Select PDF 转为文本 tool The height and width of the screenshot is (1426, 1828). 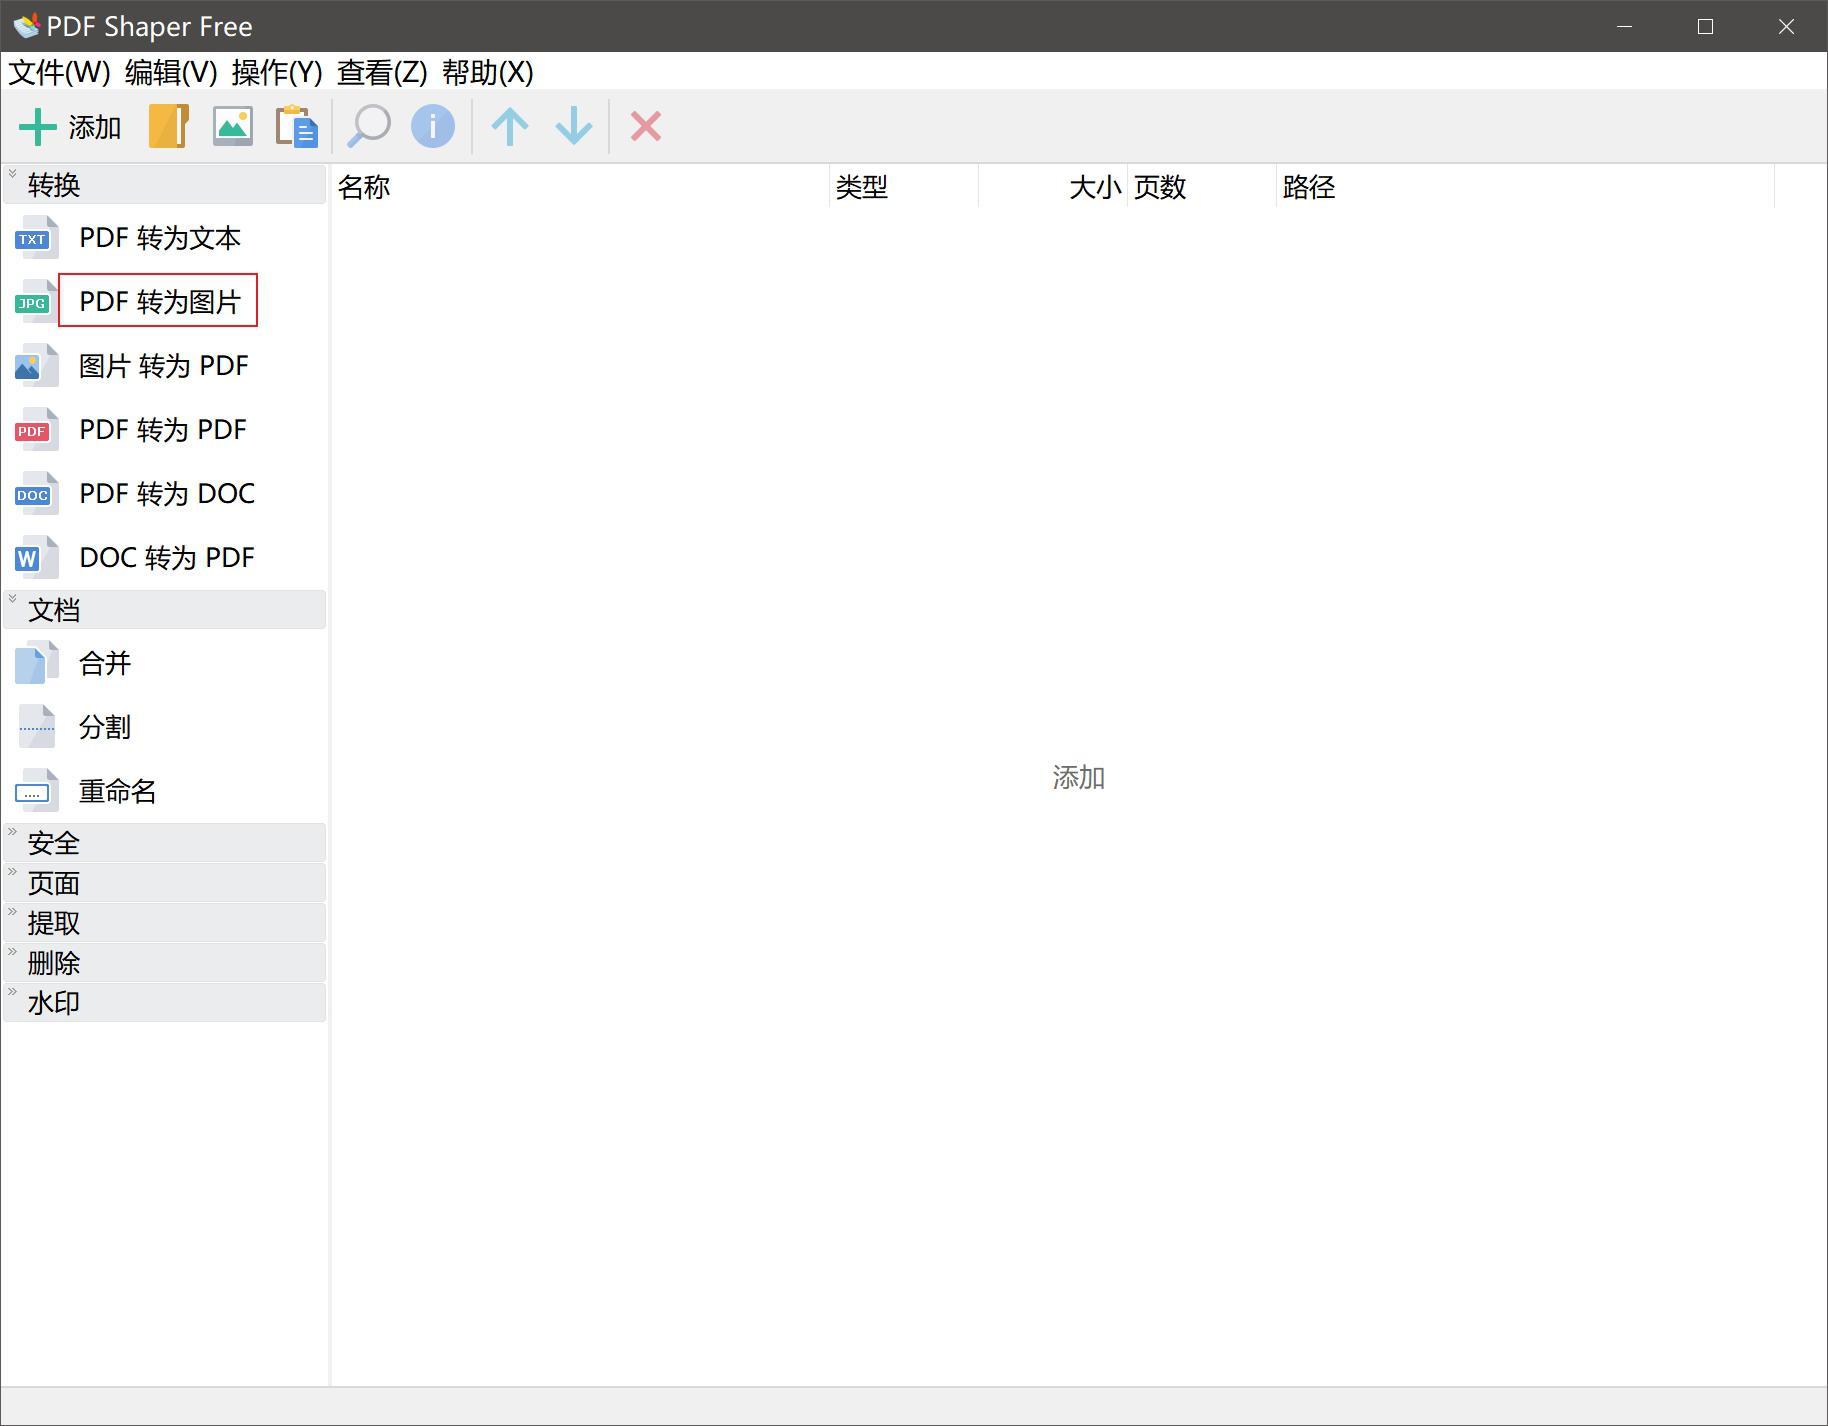(160, 238)
